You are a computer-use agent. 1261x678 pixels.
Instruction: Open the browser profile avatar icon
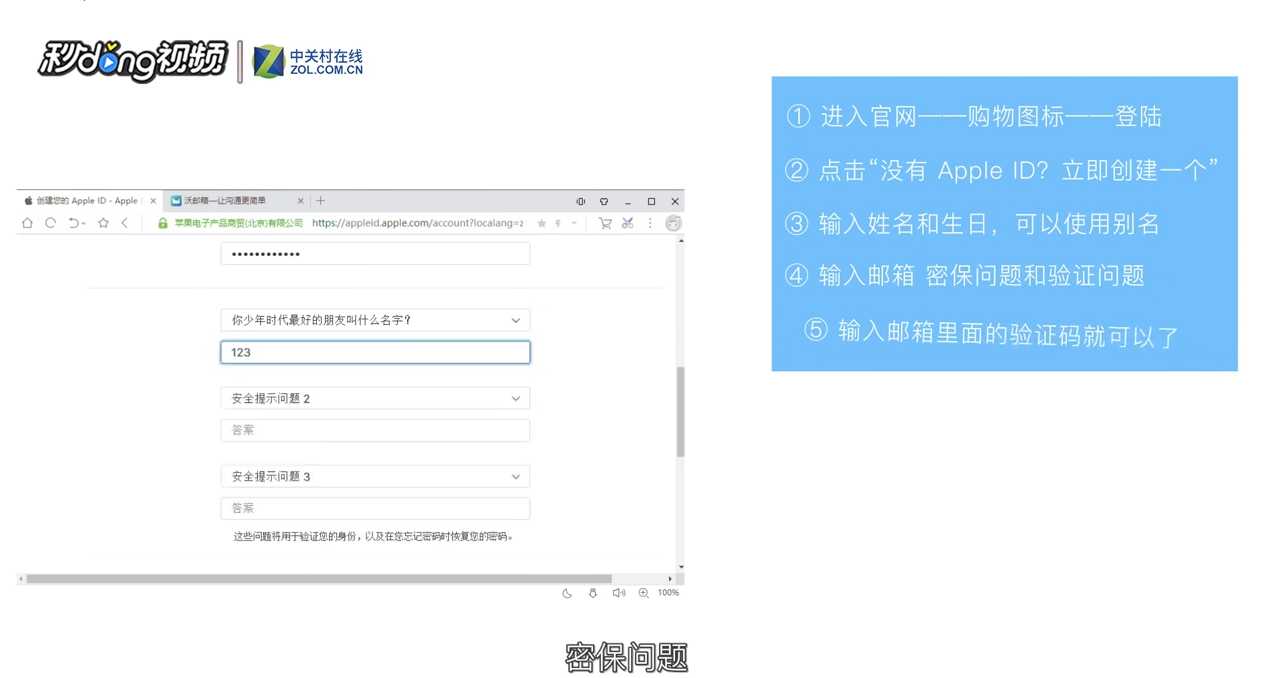click(673, 223)
